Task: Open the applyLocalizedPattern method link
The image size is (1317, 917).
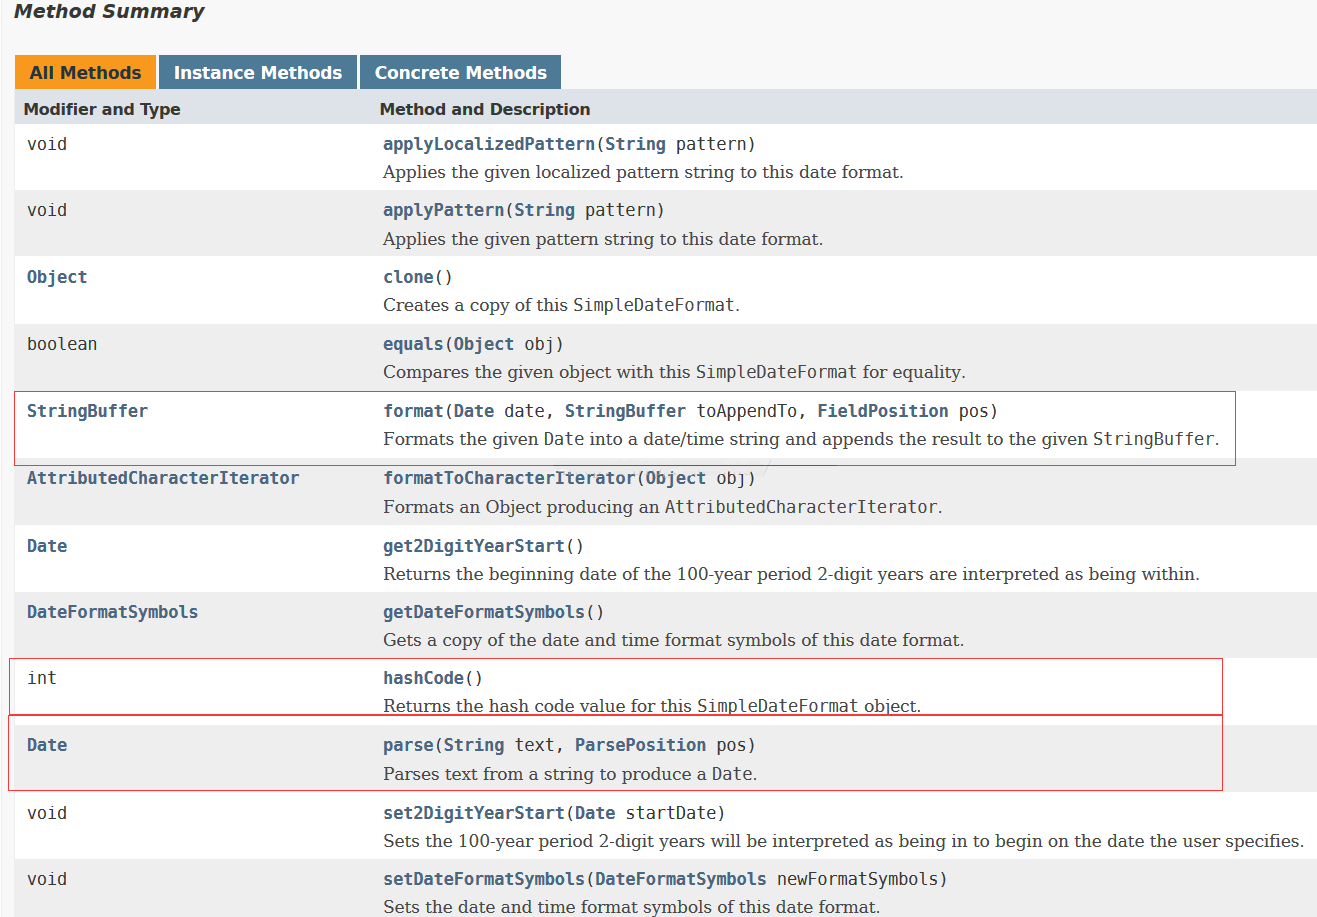Action: [x=488, y=144]
